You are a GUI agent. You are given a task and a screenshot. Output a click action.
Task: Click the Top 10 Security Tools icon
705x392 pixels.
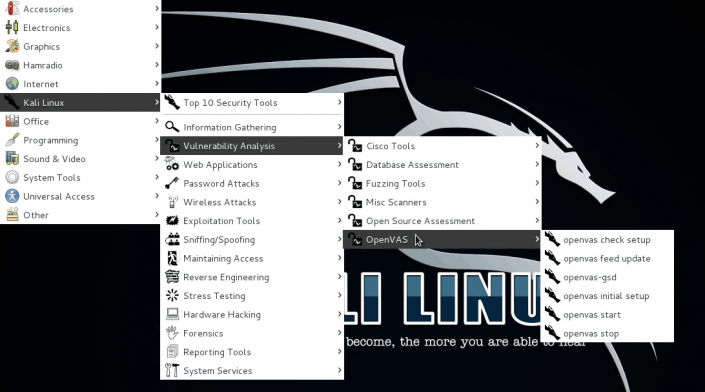[x=172, y=102]
